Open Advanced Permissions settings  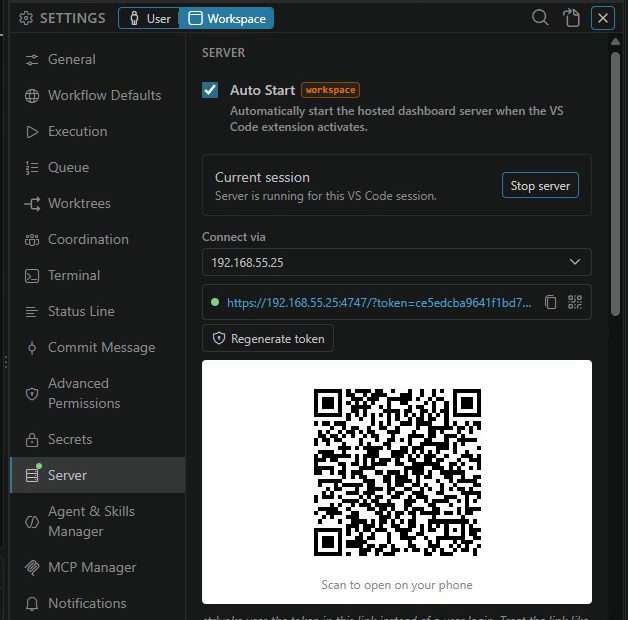pos(98,394)
